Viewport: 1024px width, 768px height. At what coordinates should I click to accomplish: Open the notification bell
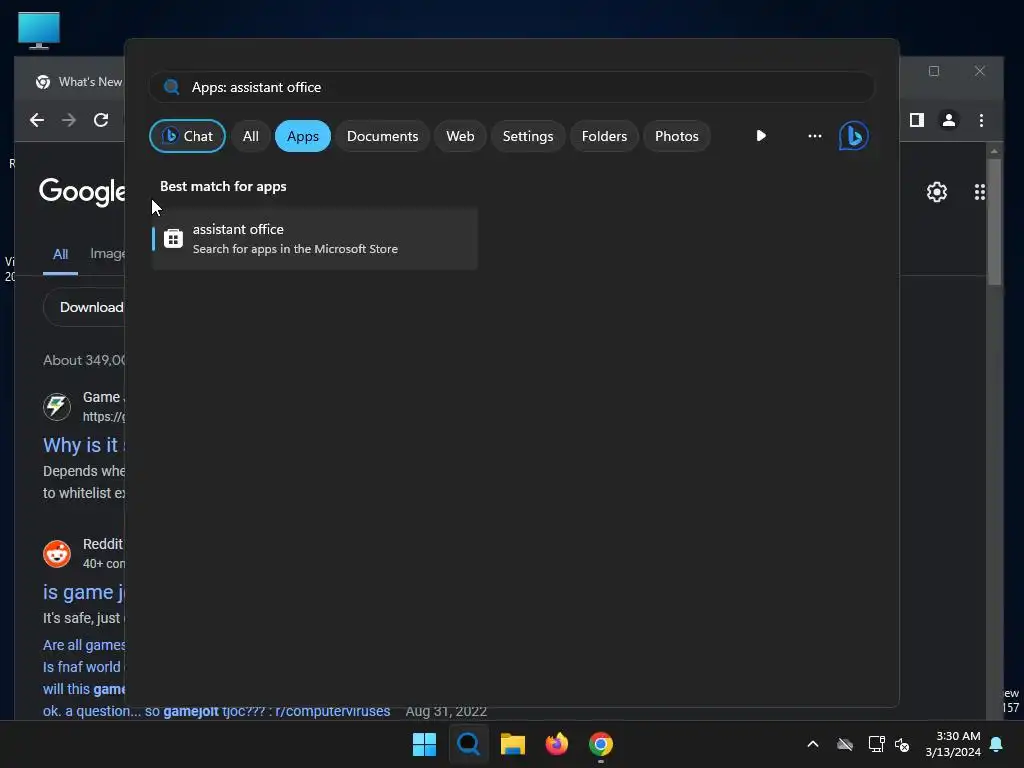click(x=997, y=744)
